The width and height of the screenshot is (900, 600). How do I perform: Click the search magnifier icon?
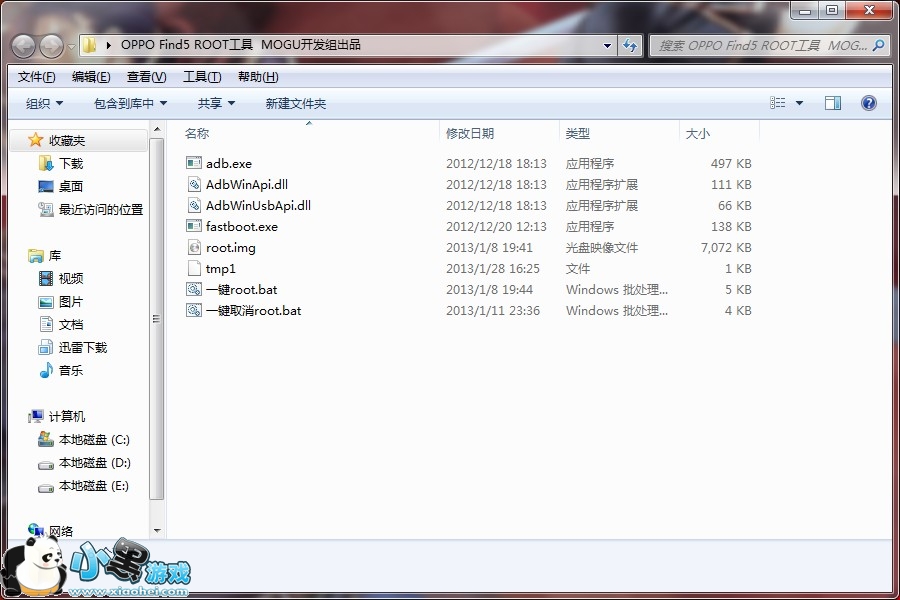tap(878, 45)
